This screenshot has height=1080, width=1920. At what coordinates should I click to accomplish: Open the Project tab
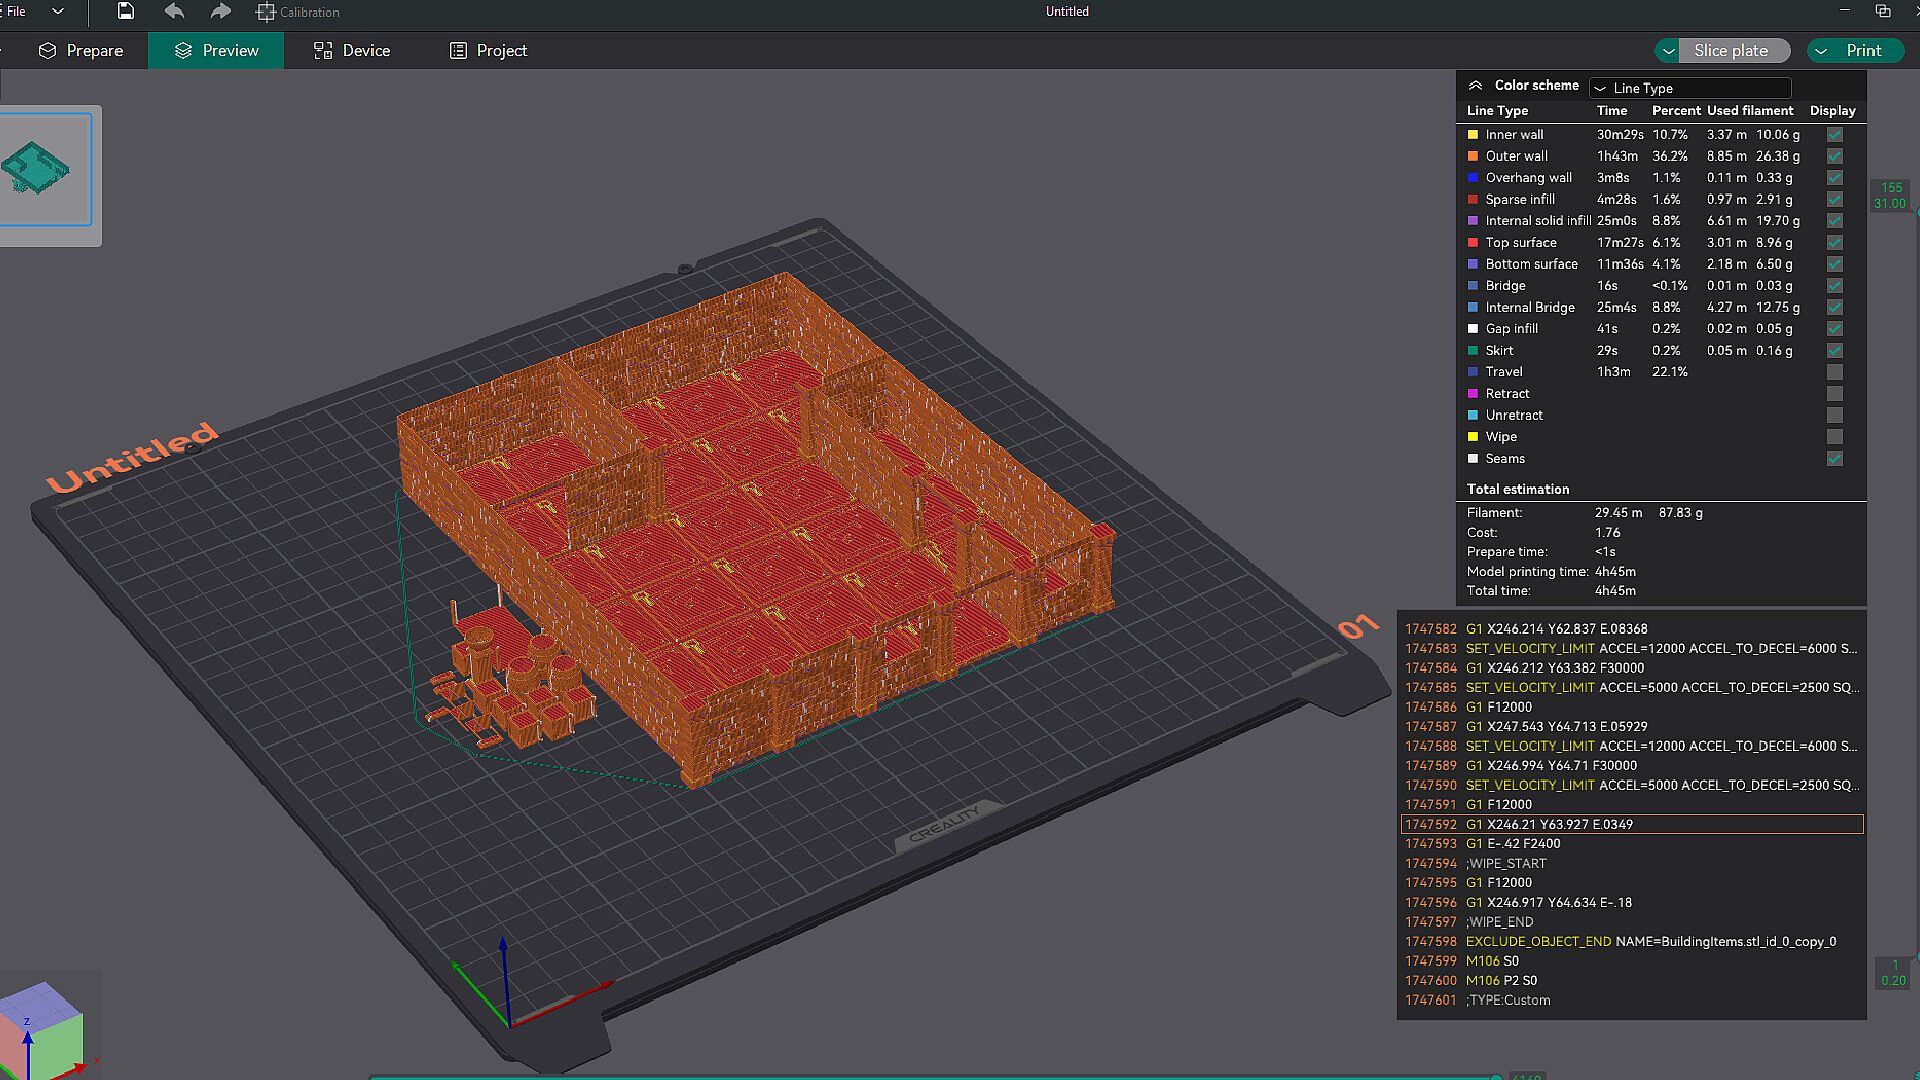[488, 51]
